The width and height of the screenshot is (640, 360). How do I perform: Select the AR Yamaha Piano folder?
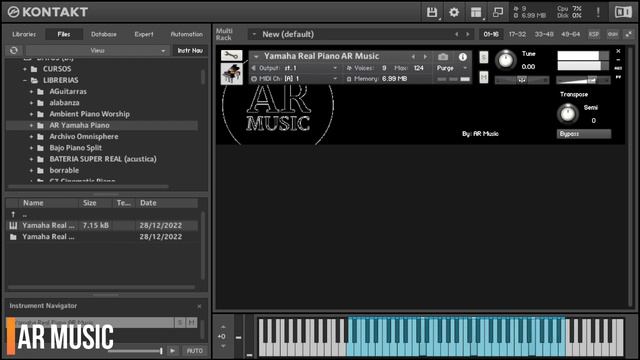pyautogui.click(x=102, y=125)
